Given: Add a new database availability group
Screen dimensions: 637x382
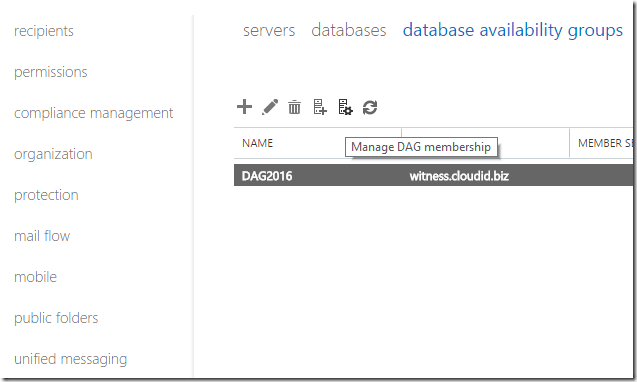Looking at the screenshot, I should pyautogui.click(x=244, y=107).
